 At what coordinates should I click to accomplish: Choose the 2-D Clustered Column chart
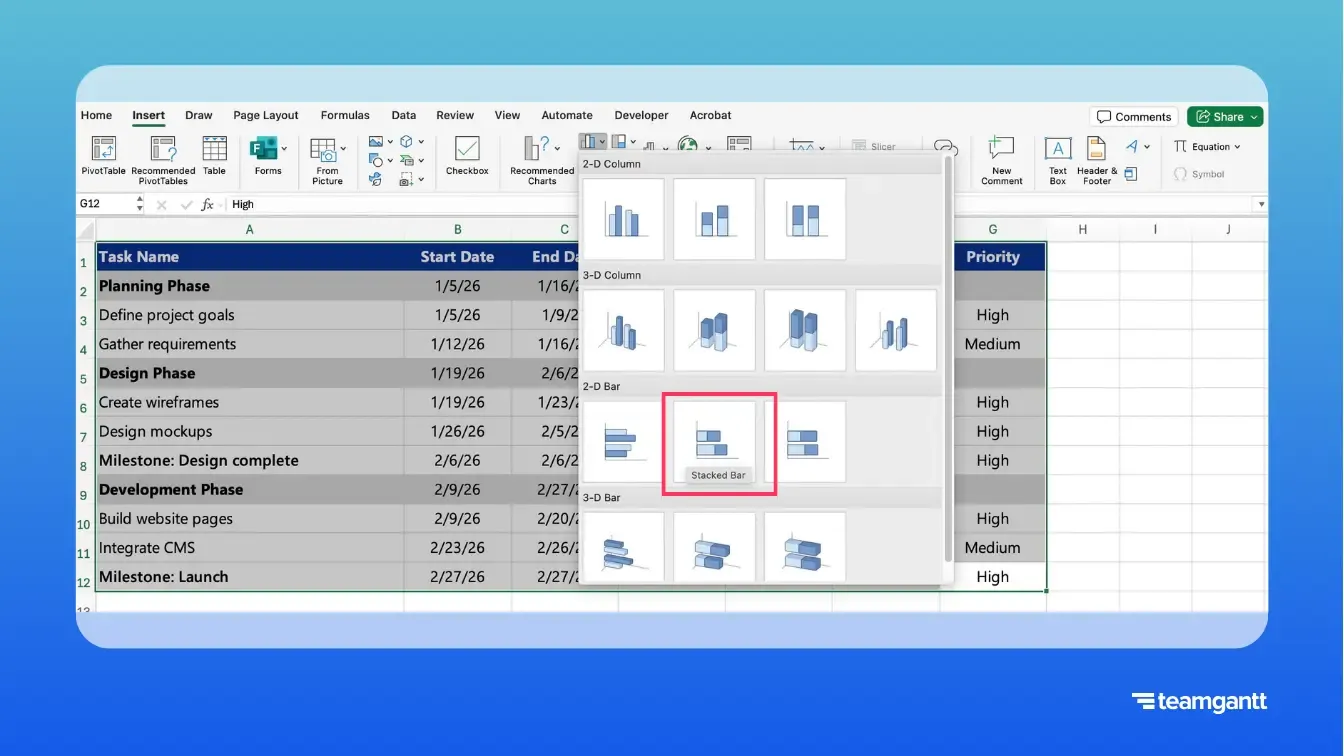[623, 219]
